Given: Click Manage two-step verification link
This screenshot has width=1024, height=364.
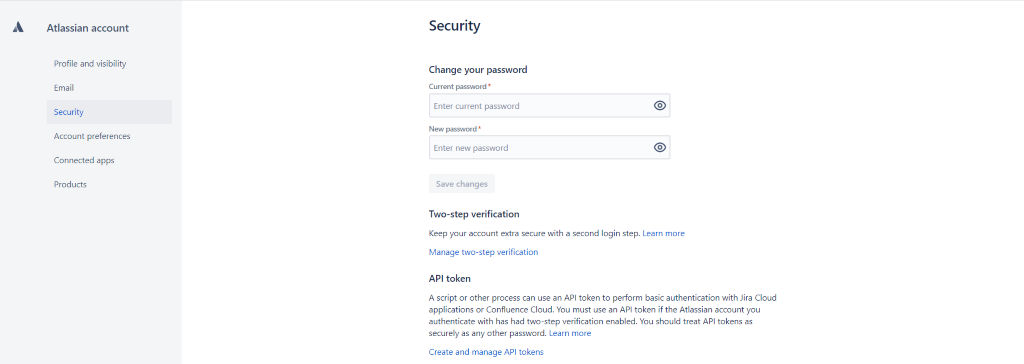Looking at the screenshot, I should click(483, 252).
